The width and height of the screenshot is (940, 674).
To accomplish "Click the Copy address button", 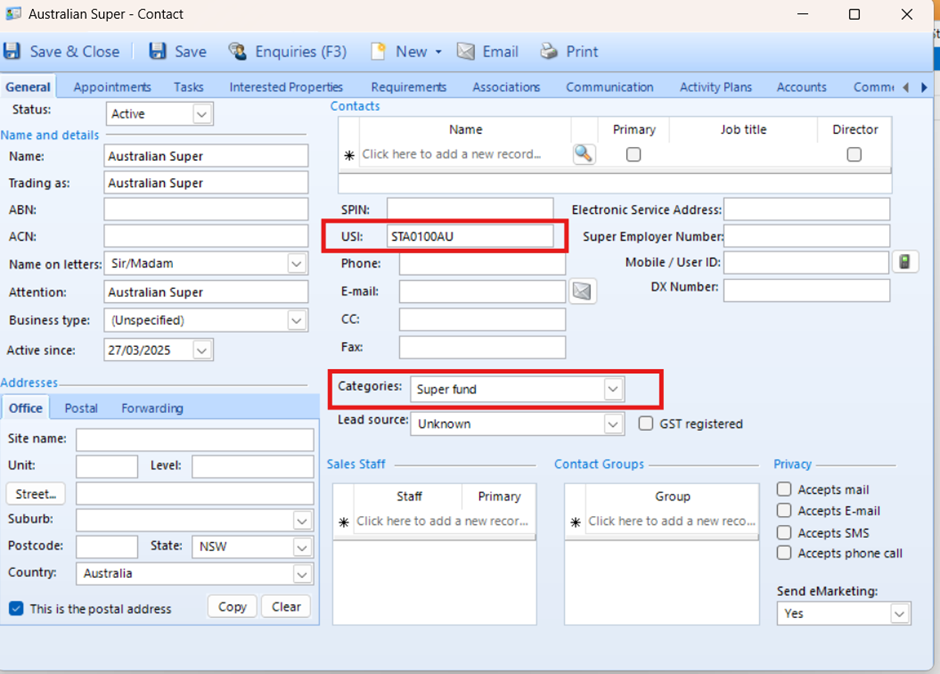I will 232,607.
